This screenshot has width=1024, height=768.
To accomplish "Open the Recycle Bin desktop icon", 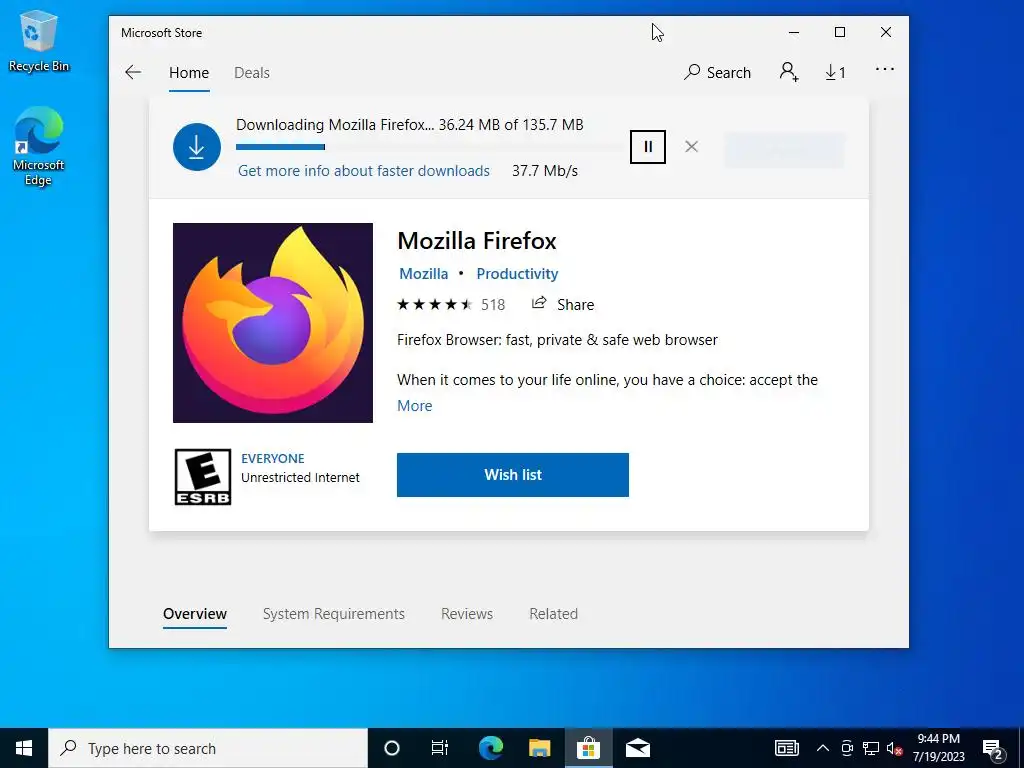I will [39, 42].
